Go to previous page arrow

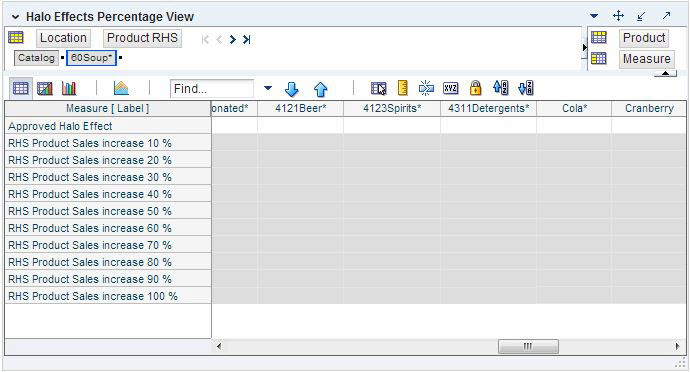tap(219, 40)
